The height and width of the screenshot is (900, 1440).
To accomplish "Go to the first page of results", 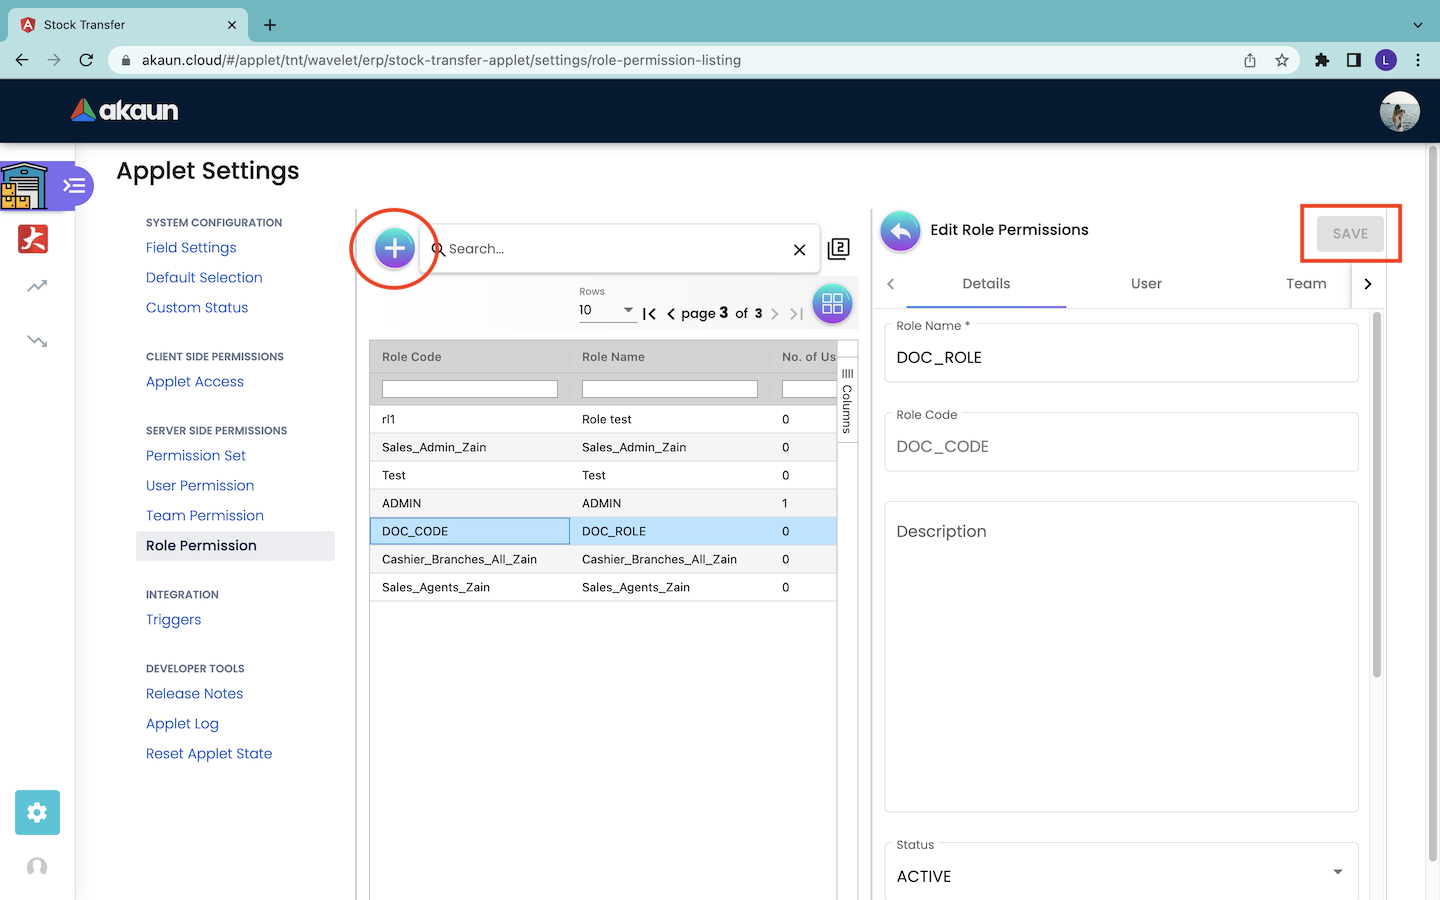I will coord(649,314).
